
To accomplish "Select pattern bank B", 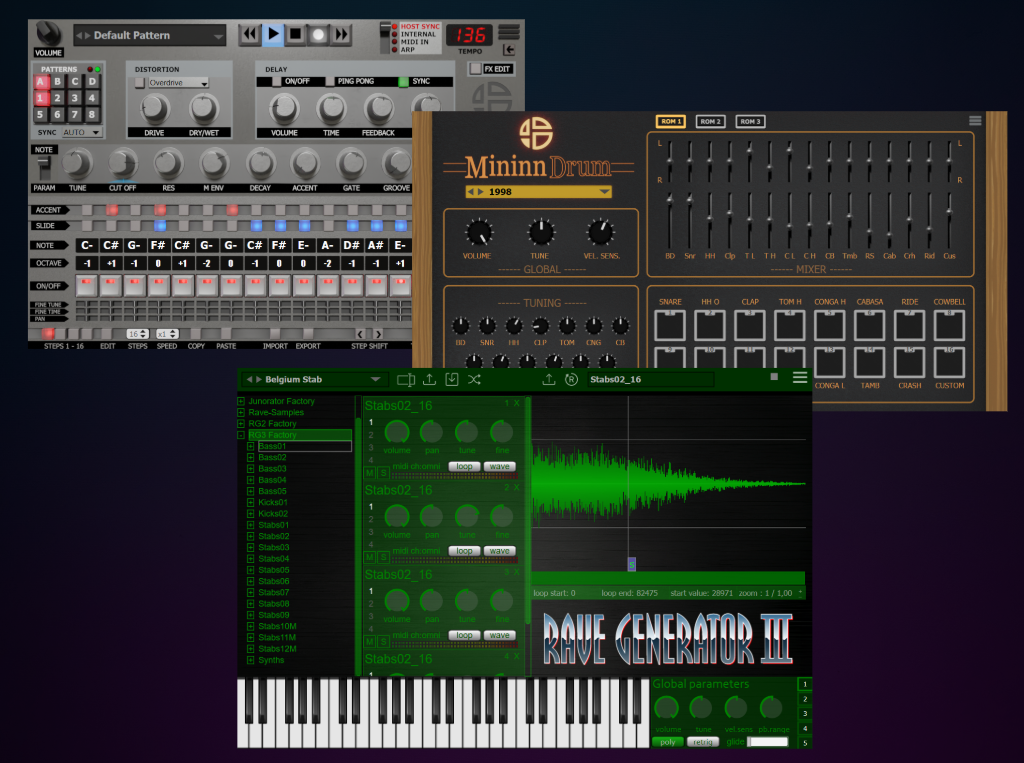I will [x=59, y=82].
